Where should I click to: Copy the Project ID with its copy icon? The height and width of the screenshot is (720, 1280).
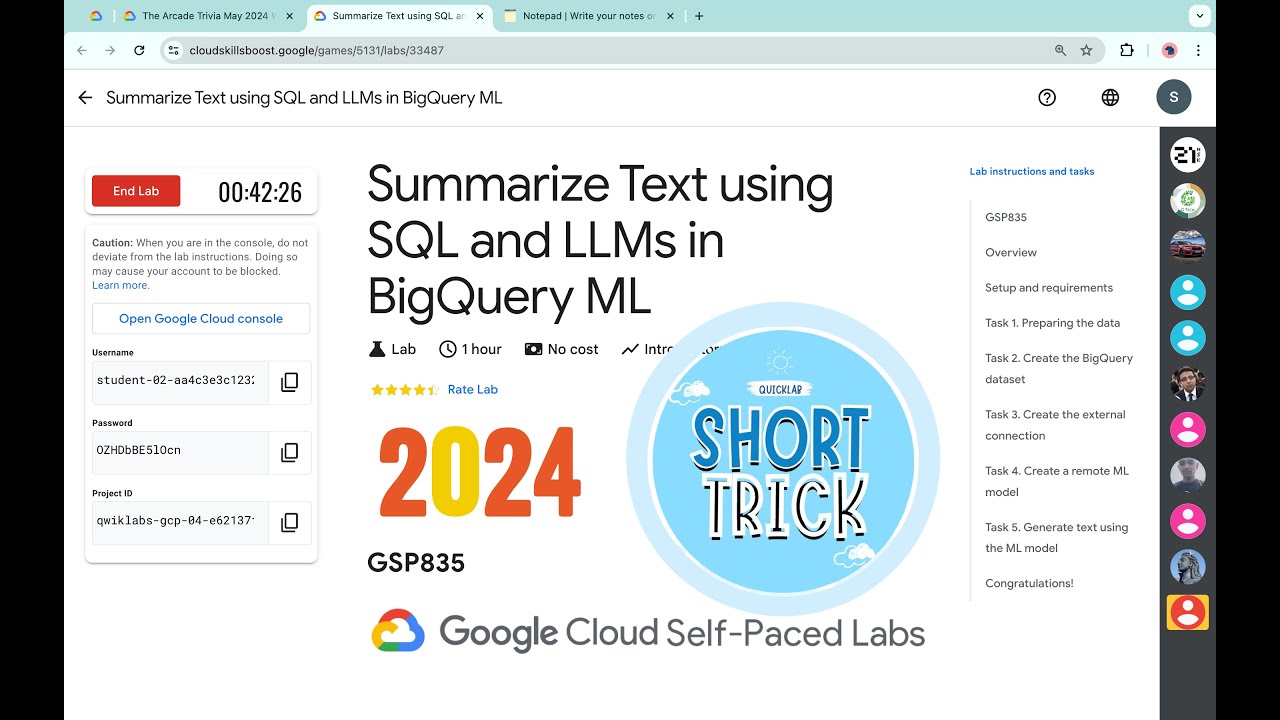(290, 522)
